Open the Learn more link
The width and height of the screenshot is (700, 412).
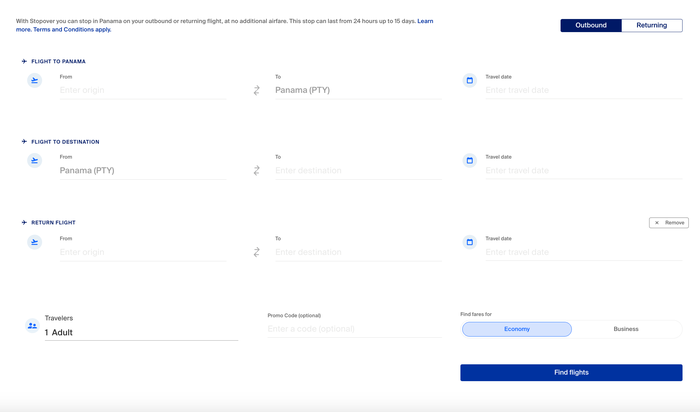coord(425,21)
